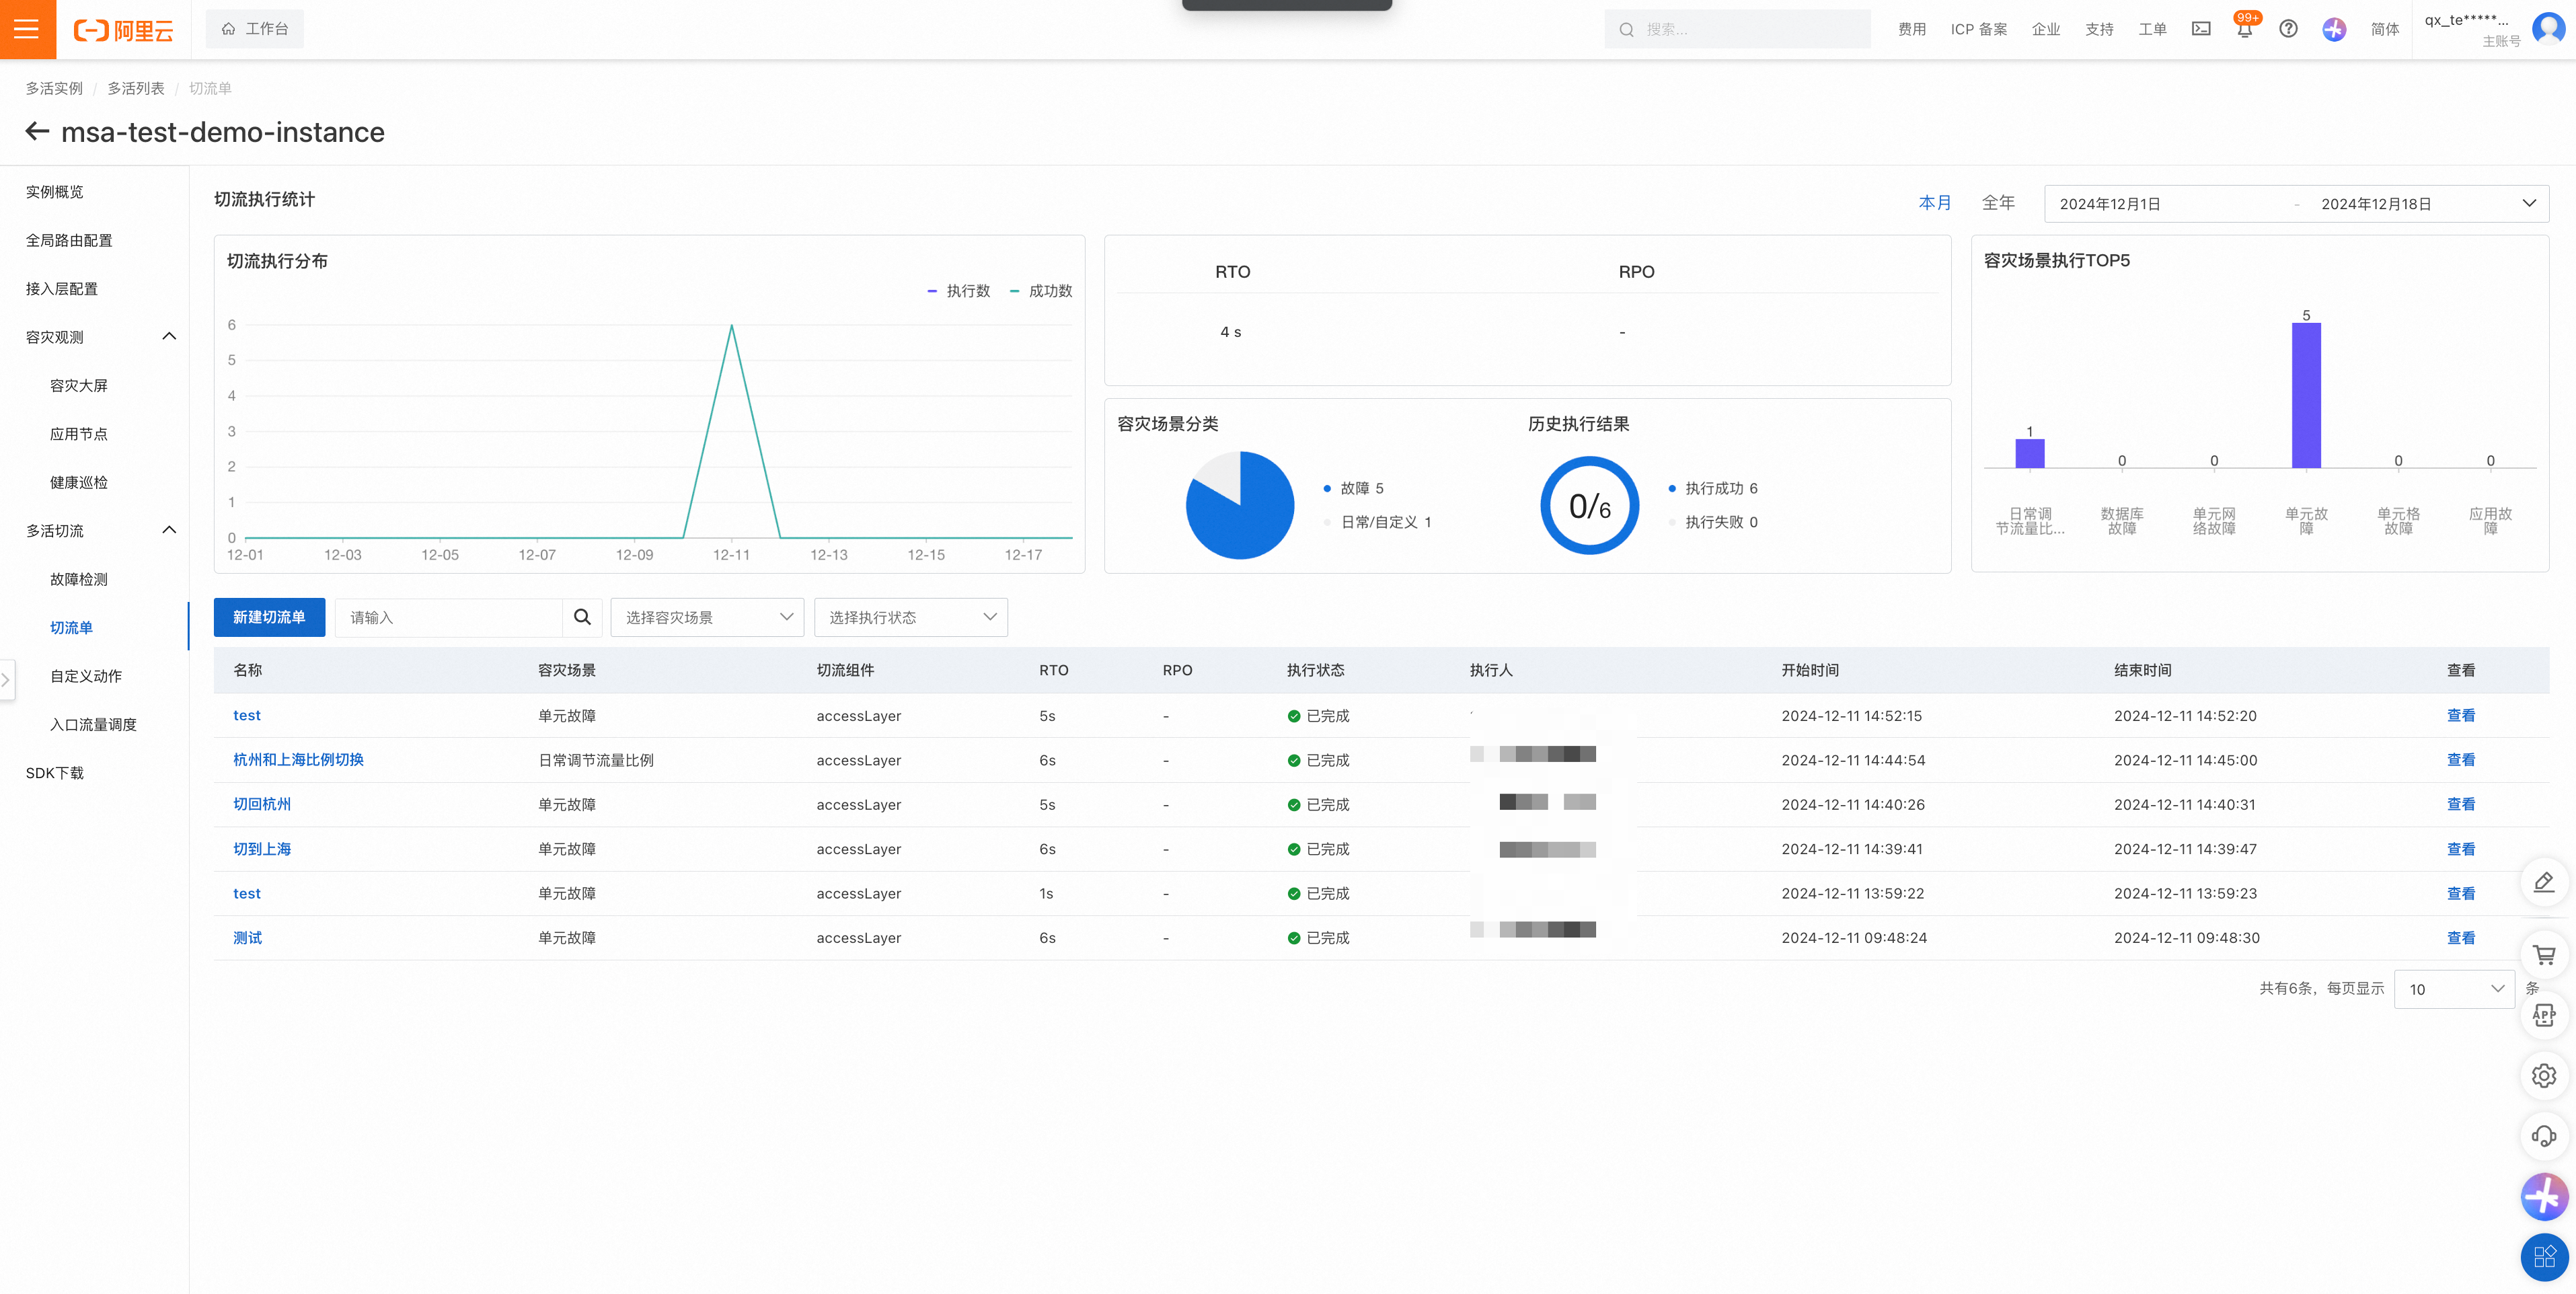Click the search magnifier button in filter bar
The image size is (2576, 1294).
[582, 617]
